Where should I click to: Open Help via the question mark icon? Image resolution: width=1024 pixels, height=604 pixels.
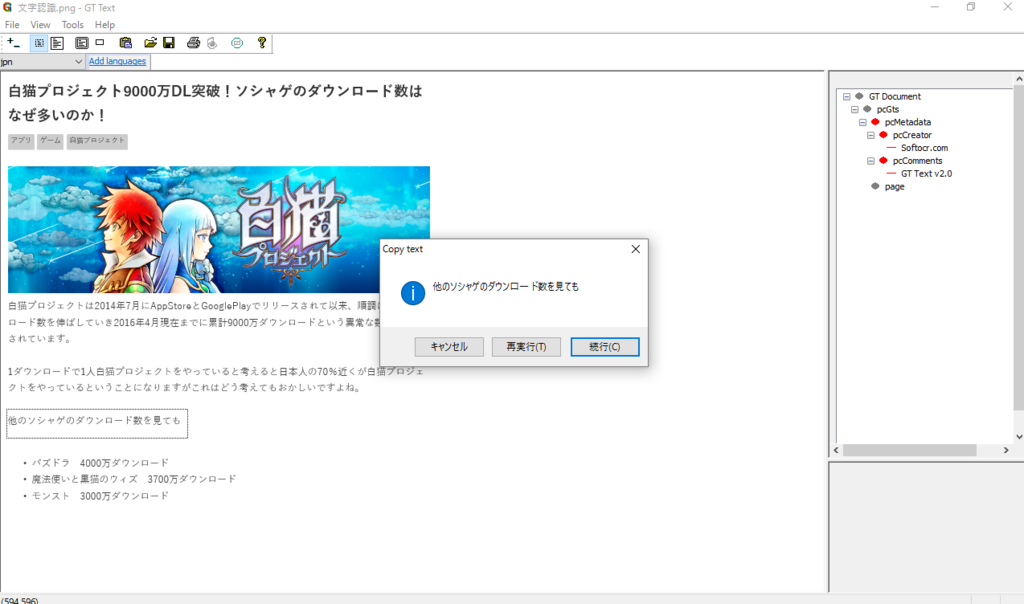pos(260,43)
